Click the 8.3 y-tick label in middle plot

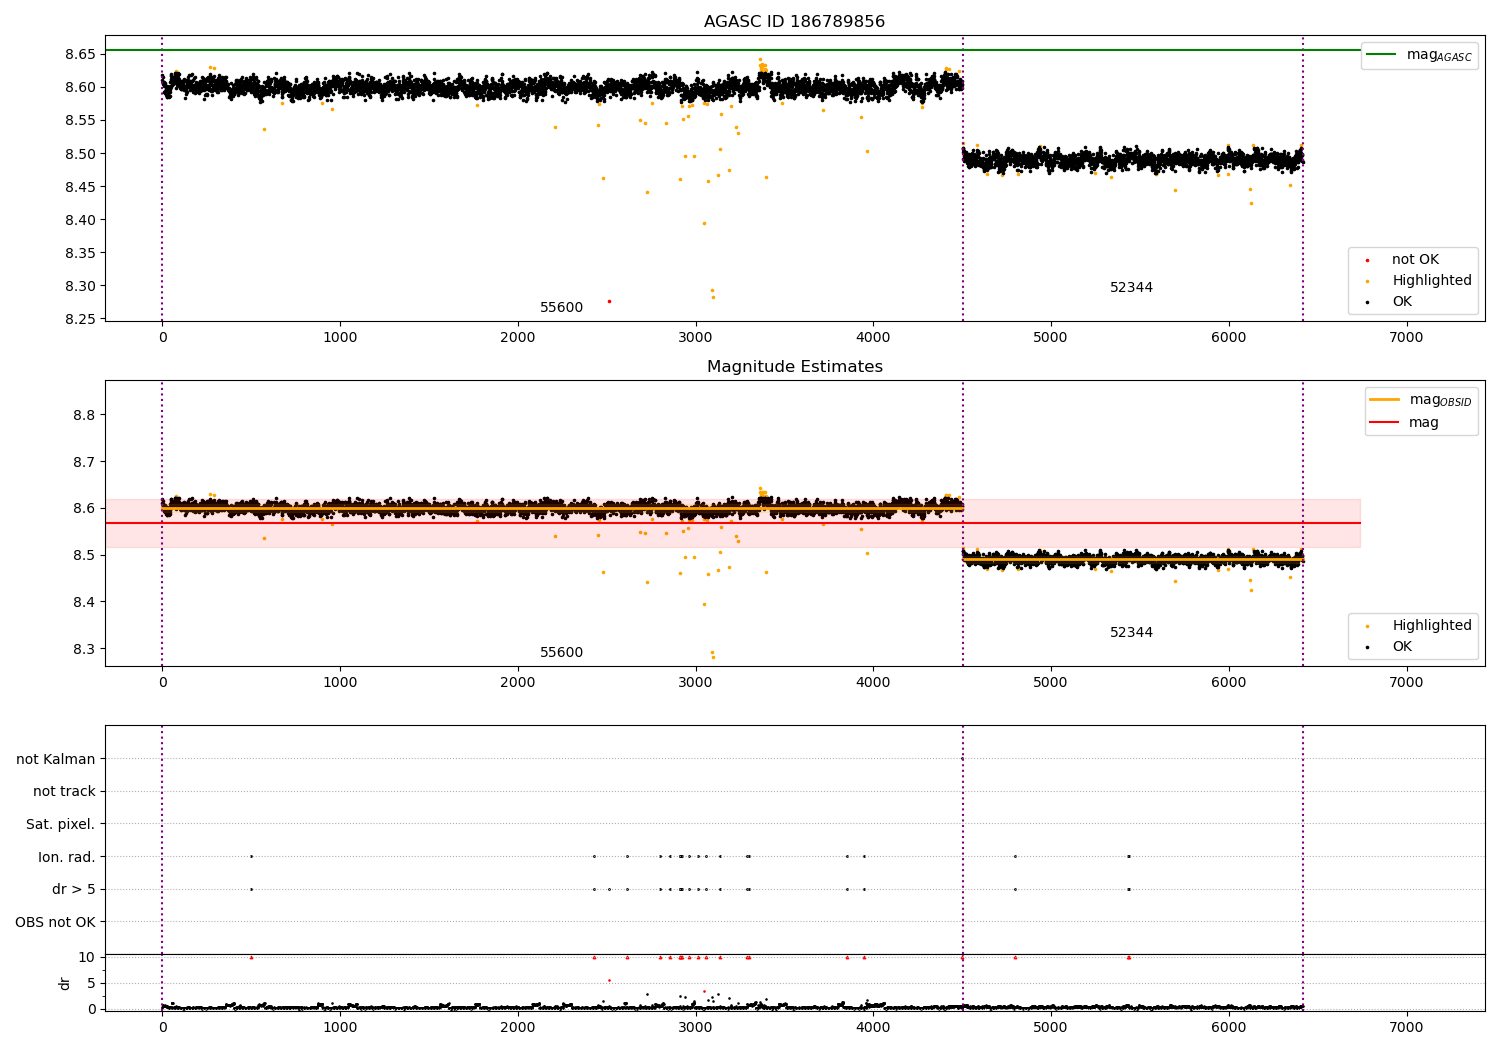(x=86, y=649)
